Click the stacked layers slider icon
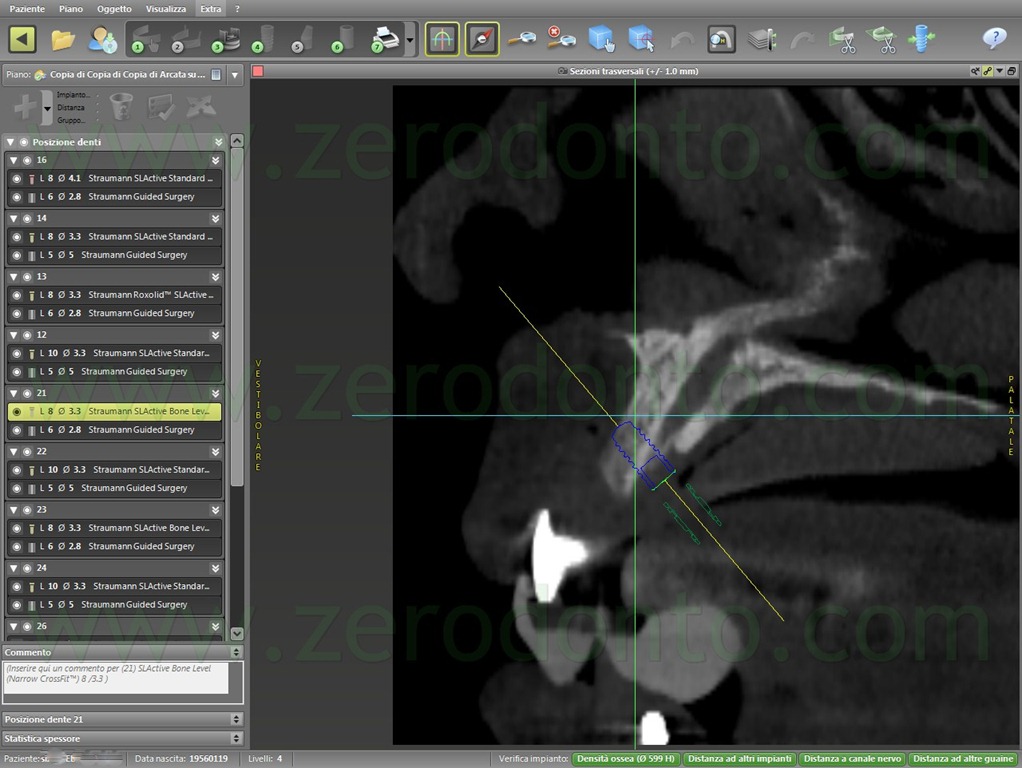Image resolution: width=1022 pixels, height=768 pixels. [x=761, y=39]
